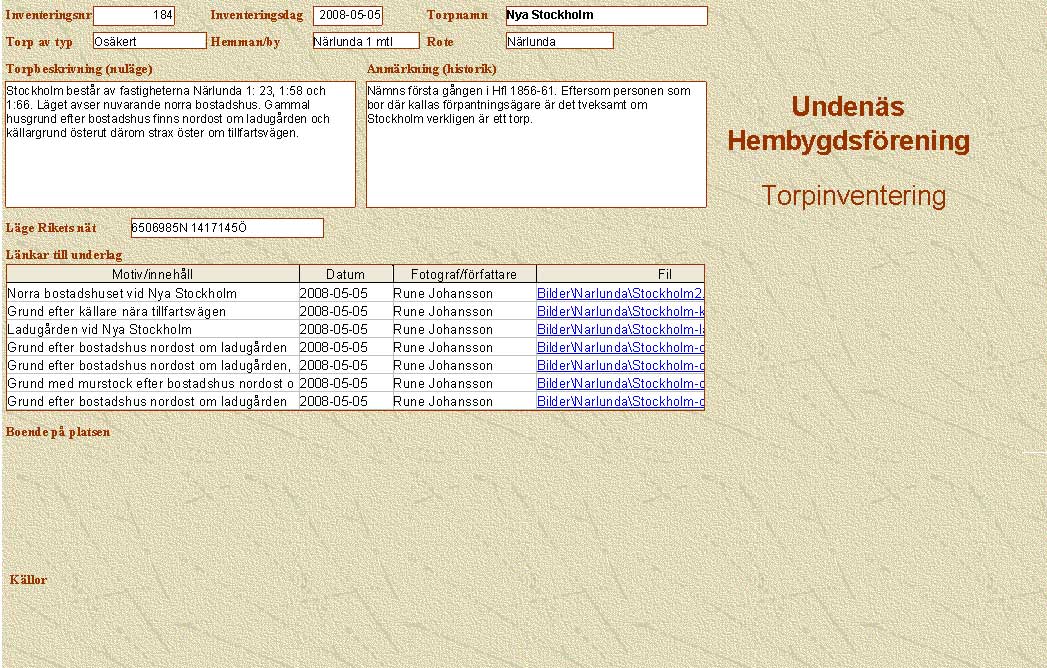The height and width of the screenshot is (668, 1047).
Task: Select the Rote field containing Närlunda
Action: pyautogui.click(x=559, y=41)
